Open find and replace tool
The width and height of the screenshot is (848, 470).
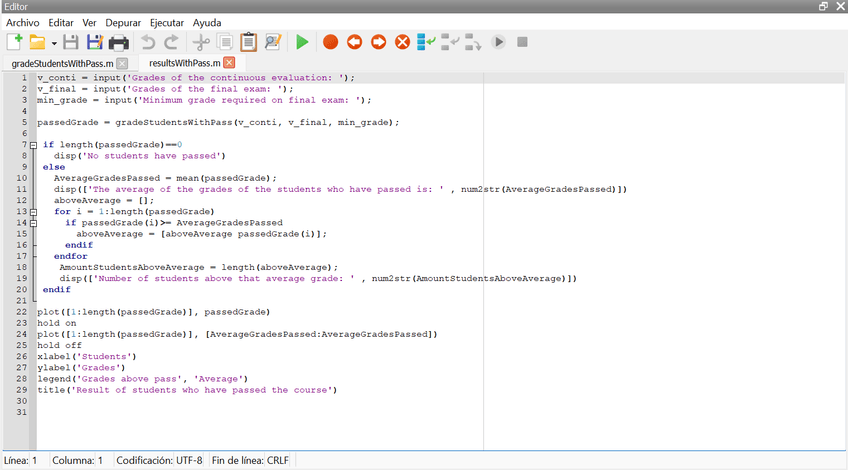273,42
